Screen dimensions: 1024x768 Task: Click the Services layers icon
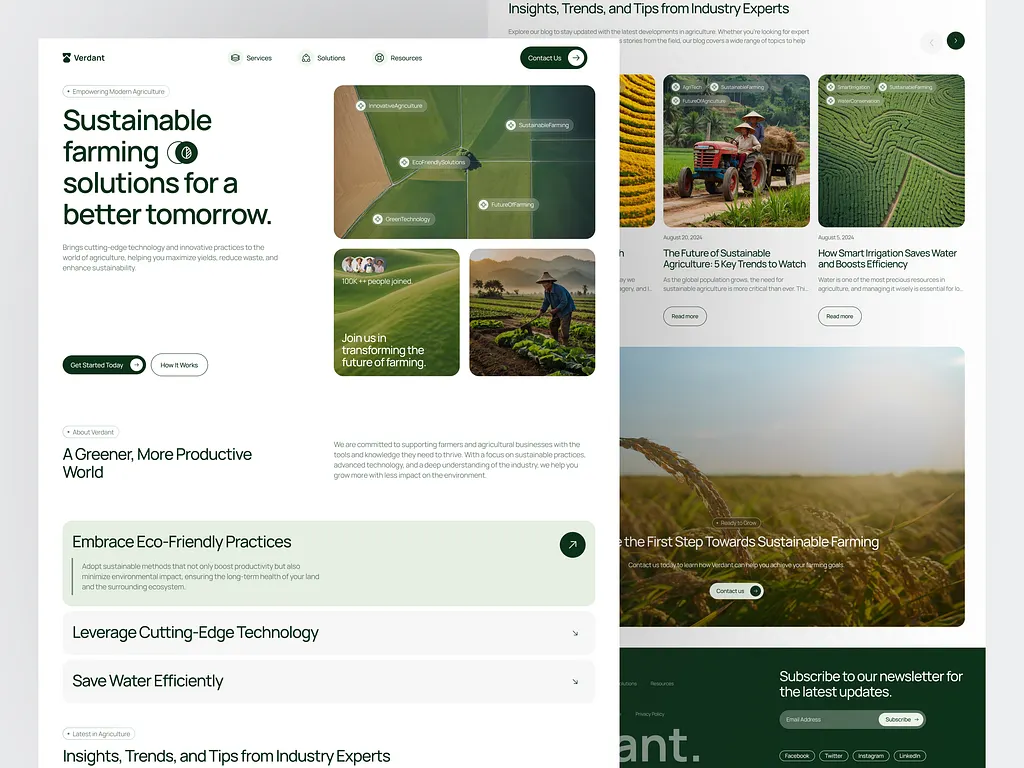click(235, 58)
